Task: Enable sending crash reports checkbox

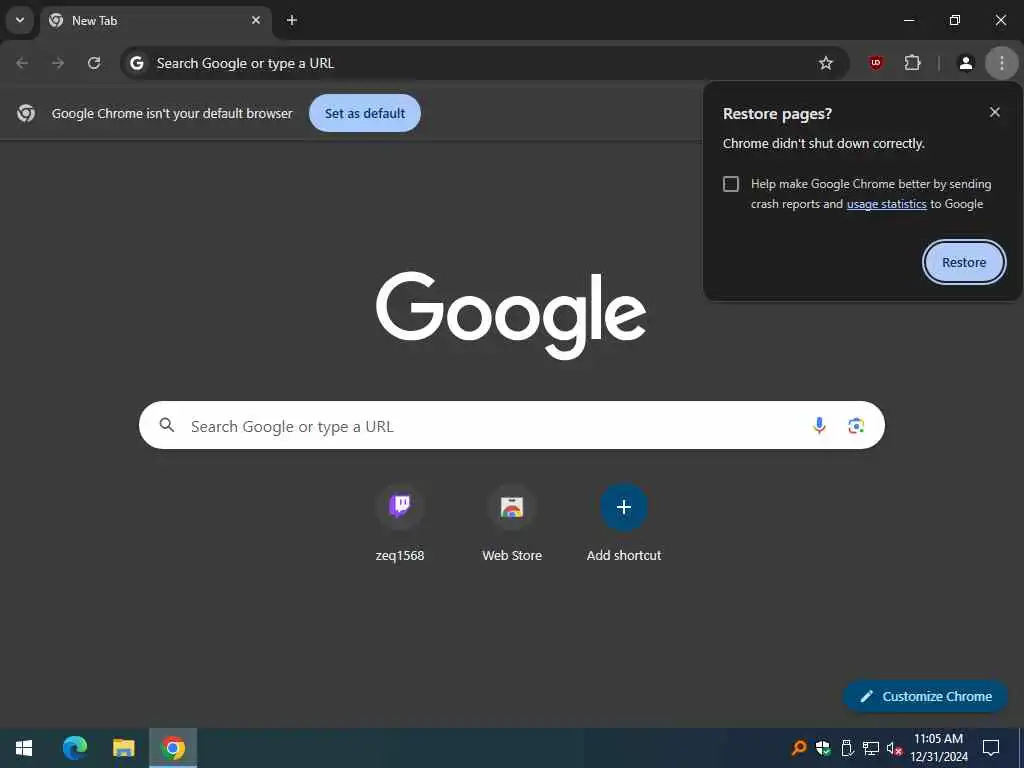Action: pyautogui.click(x=731, y=184)
